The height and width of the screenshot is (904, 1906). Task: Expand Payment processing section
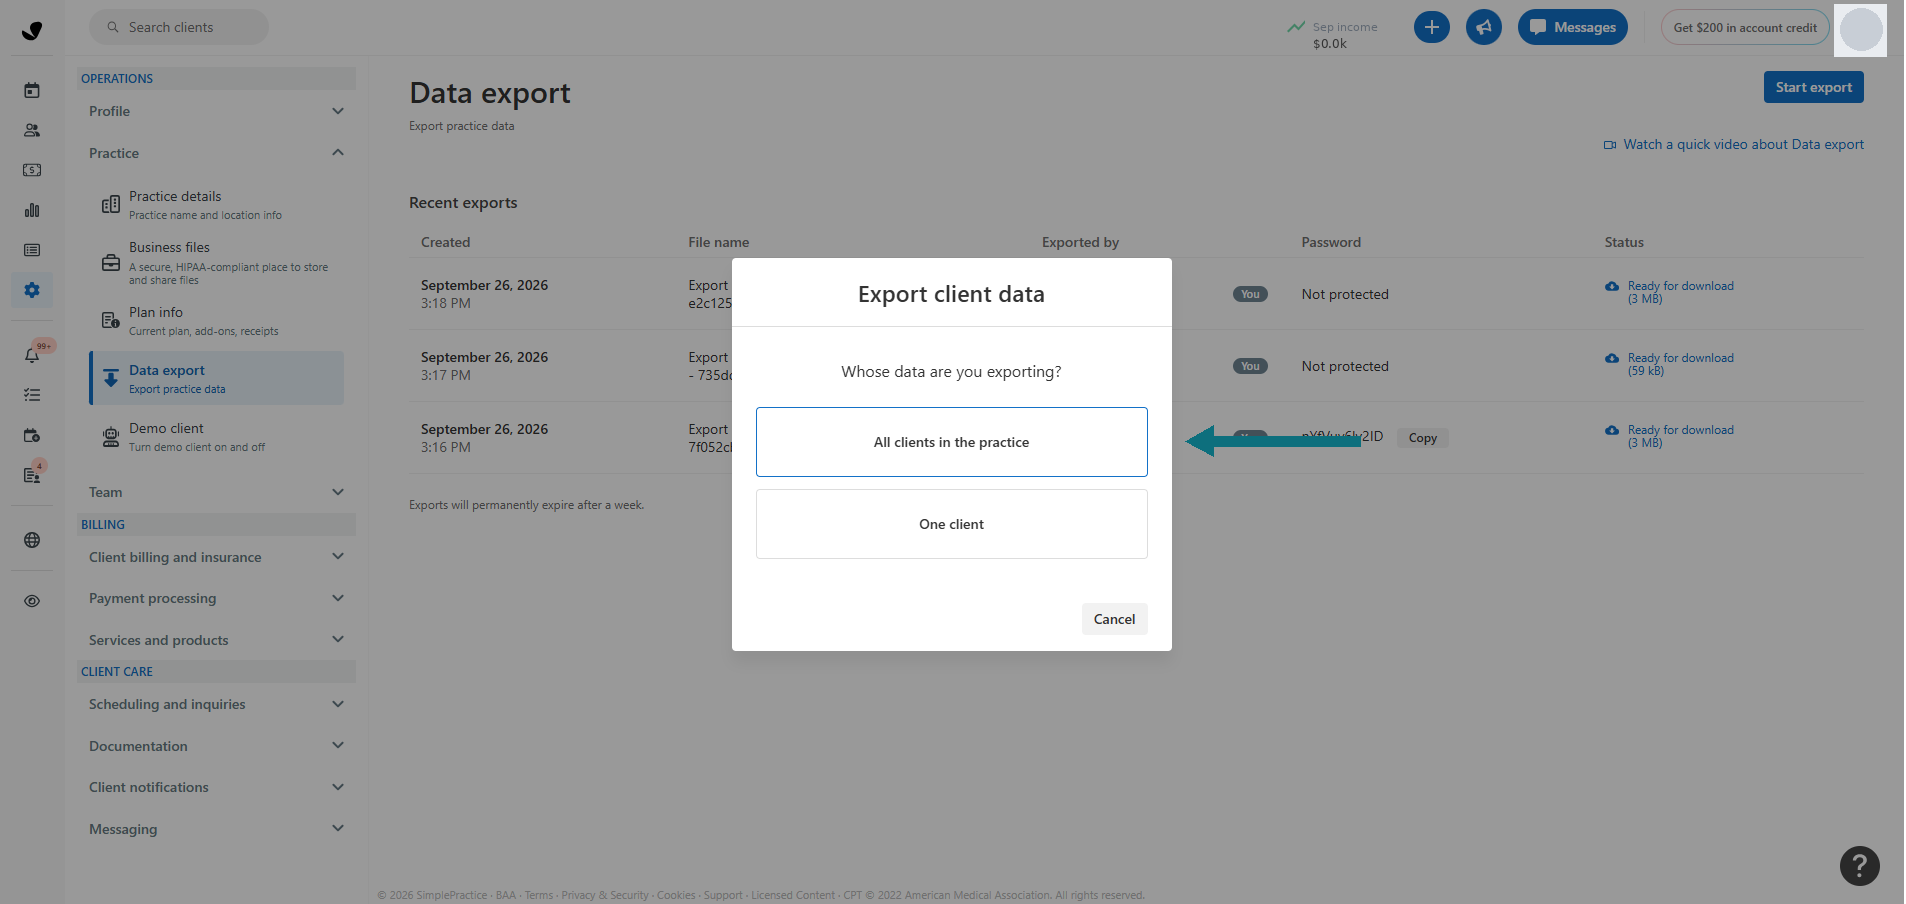216,598
